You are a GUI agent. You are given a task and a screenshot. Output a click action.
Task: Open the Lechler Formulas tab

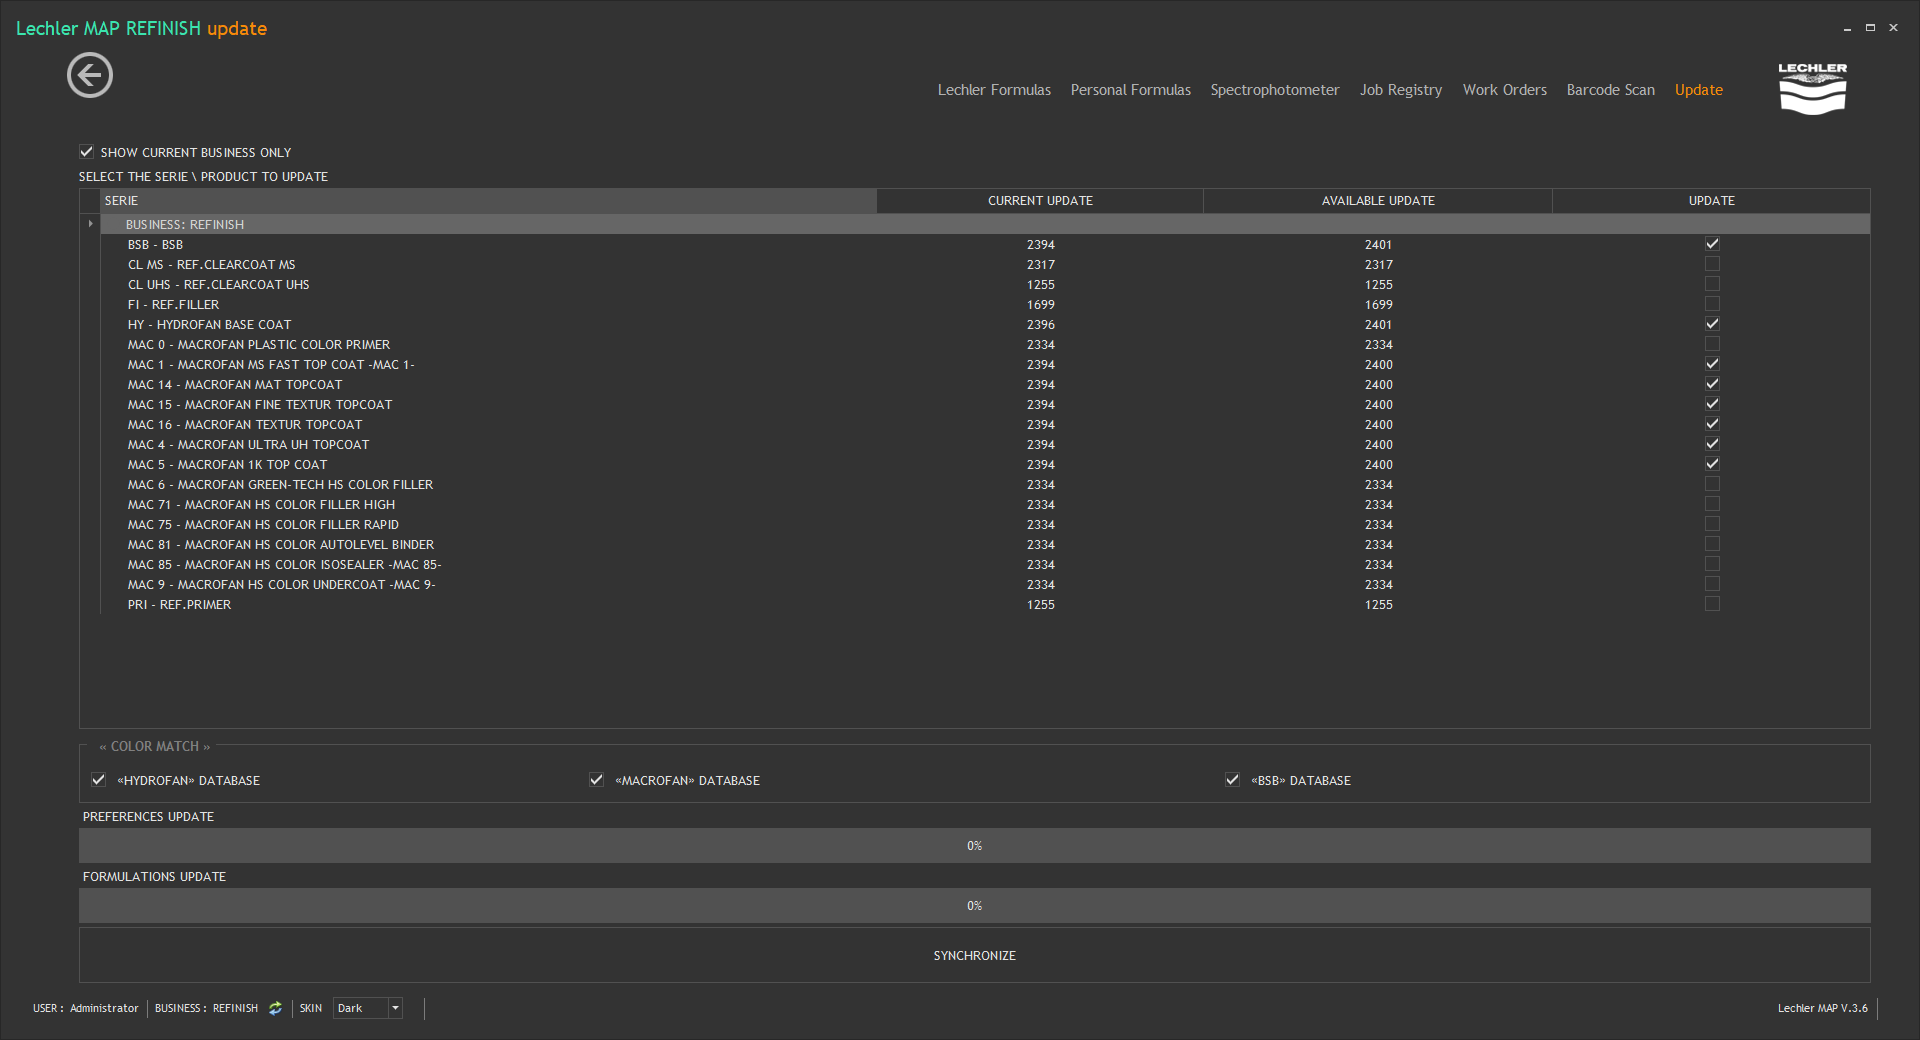click(994, 90)
